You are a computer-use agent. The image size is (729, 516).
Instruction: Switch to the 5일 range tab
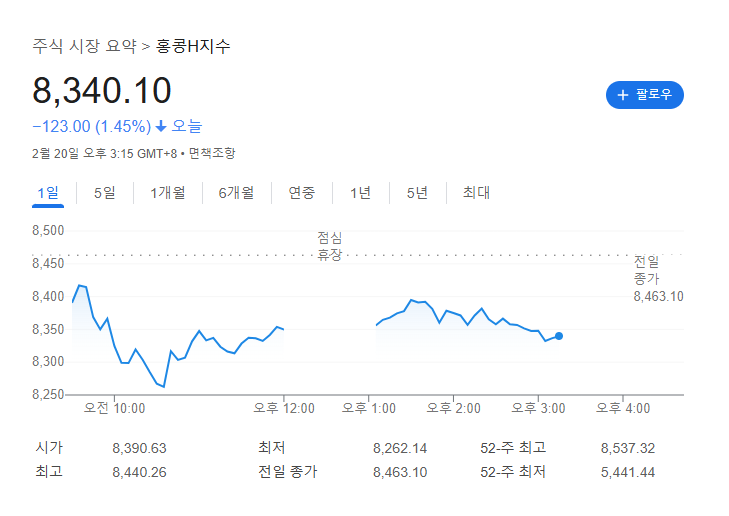tap(105, 193)
